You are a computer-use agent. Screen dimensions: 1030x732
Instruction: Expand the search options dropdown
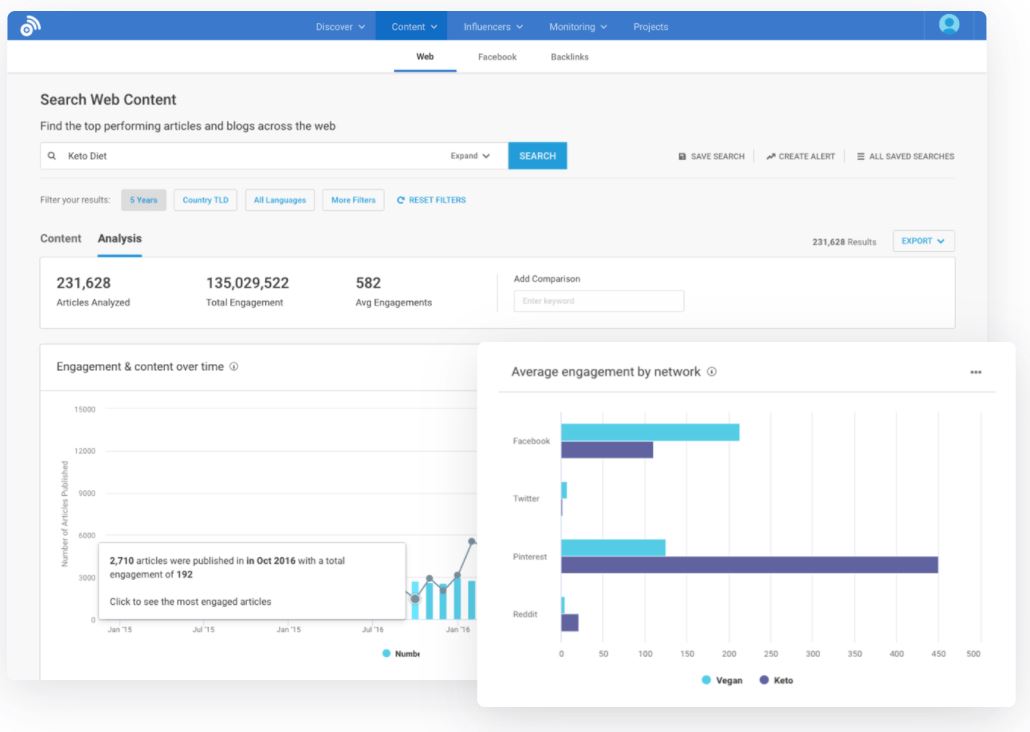pyautogui.click(x=470, y=156)
